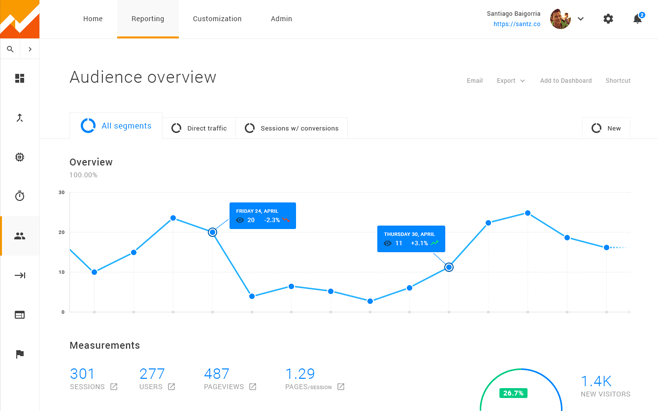Open the Behavior window sidebar icon
The image size is (658, 411).
click(20, 315)
